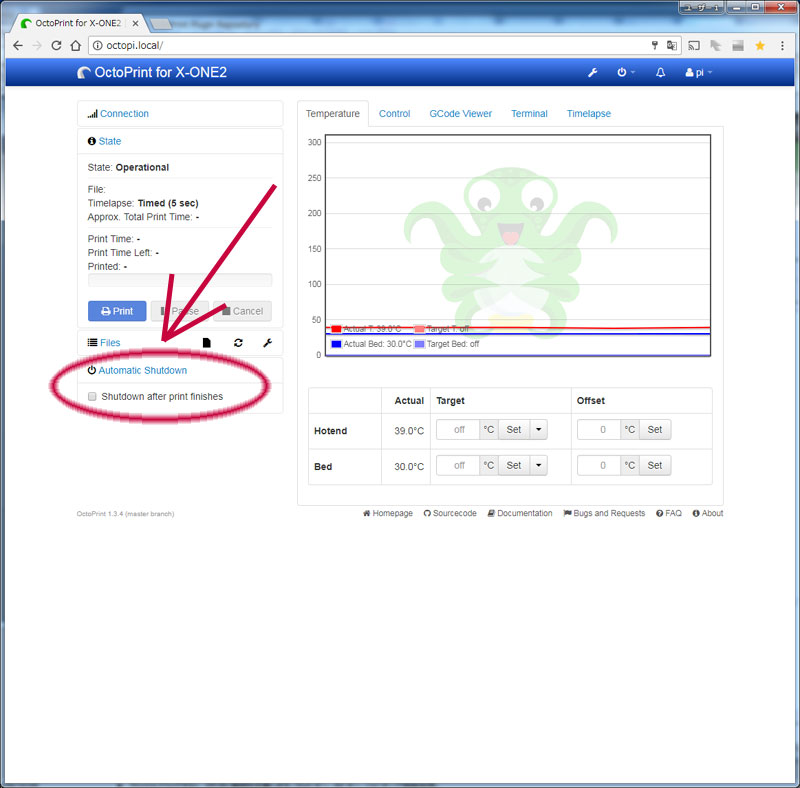
Task: Click the Bed target temperature field
Action: click(458, 465)
